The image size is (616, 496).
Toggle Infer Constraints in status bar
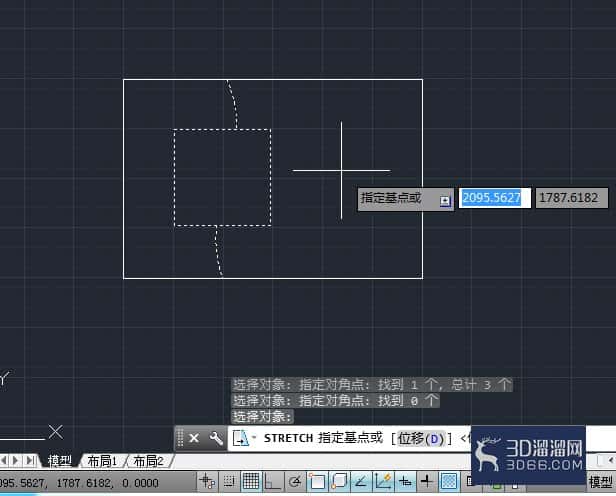tap(207, 481)
